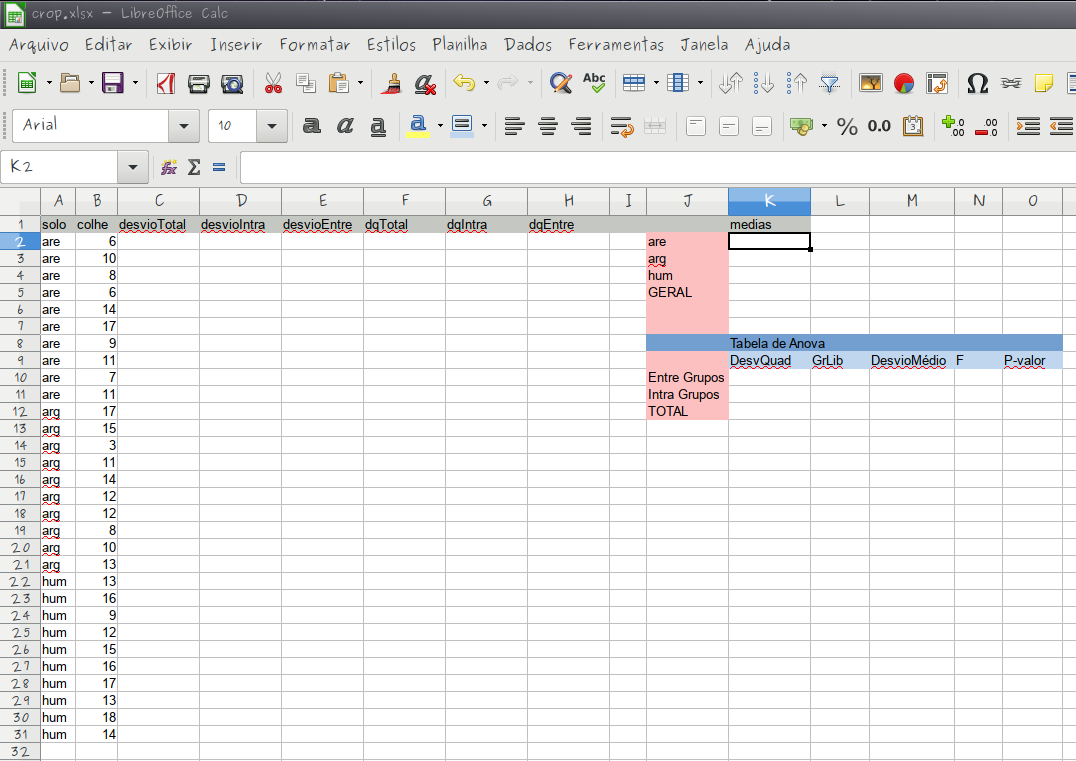Open the font name dropdown
Screen dimensions: 1076x761
pos(183,126)
